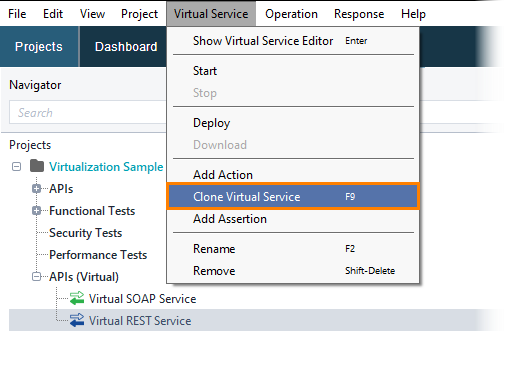
Task: Choose Show Virtual Service Editor
Action: point(293,41)
